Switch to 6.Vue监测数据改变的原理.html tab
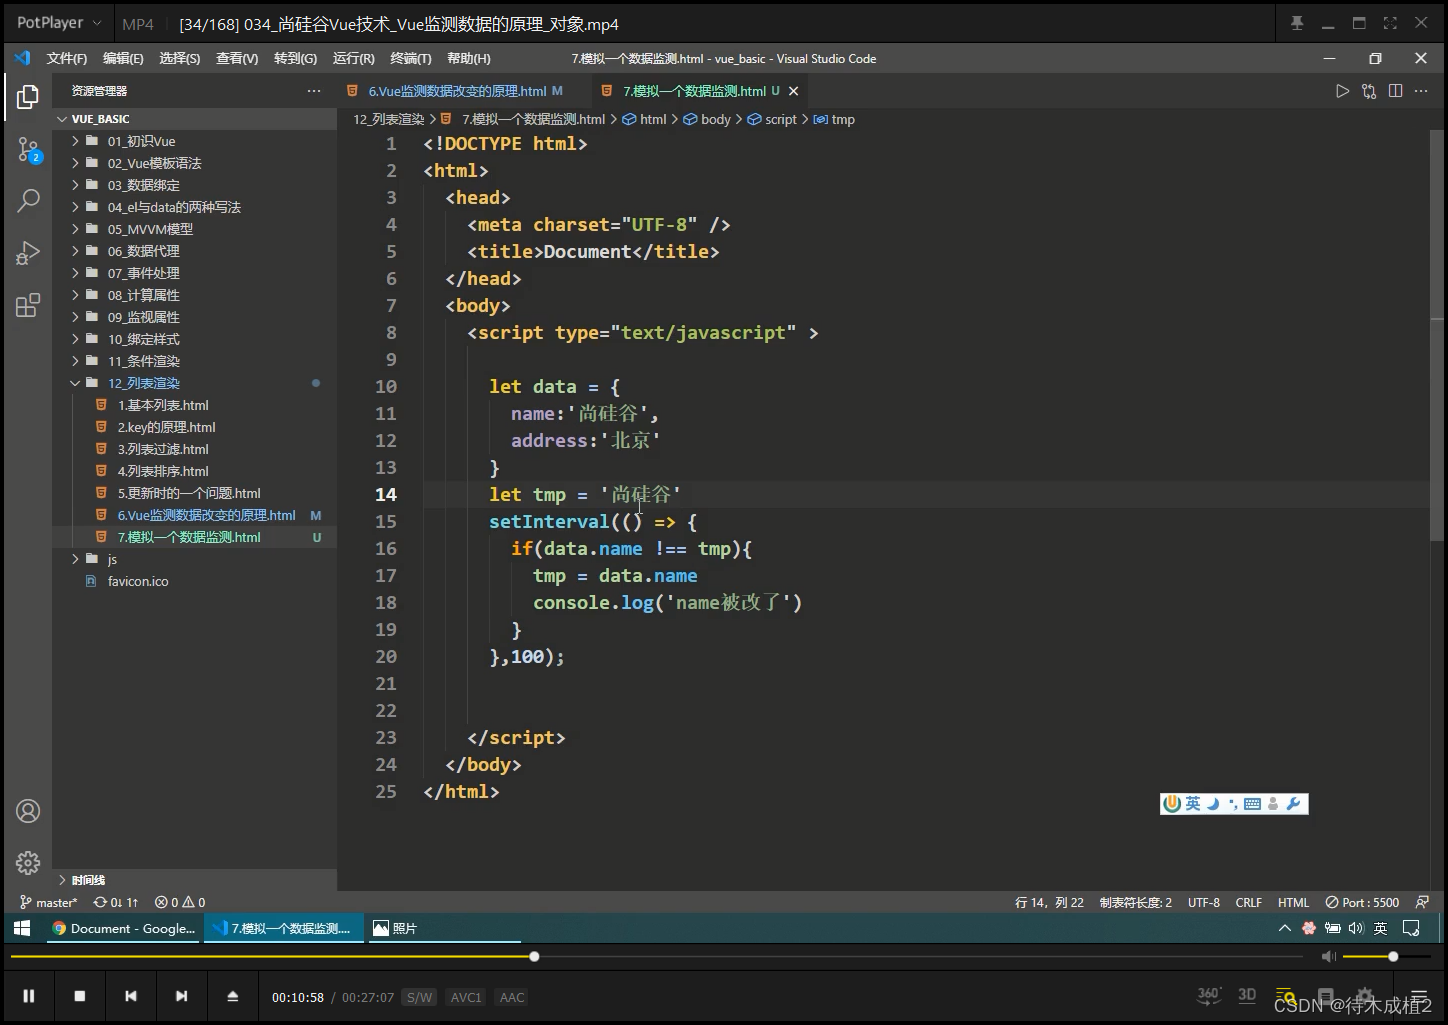This screenshot has height=1025, width=1448. pyautogui.click(x=457, y=91)
